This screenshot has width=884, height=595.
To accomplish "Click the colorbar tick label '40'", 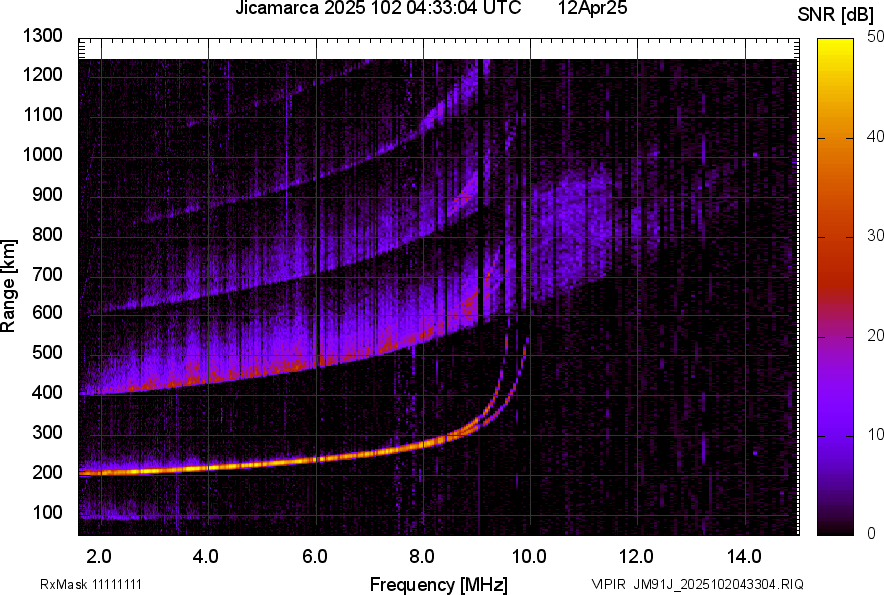I will [x=875, y=136].
